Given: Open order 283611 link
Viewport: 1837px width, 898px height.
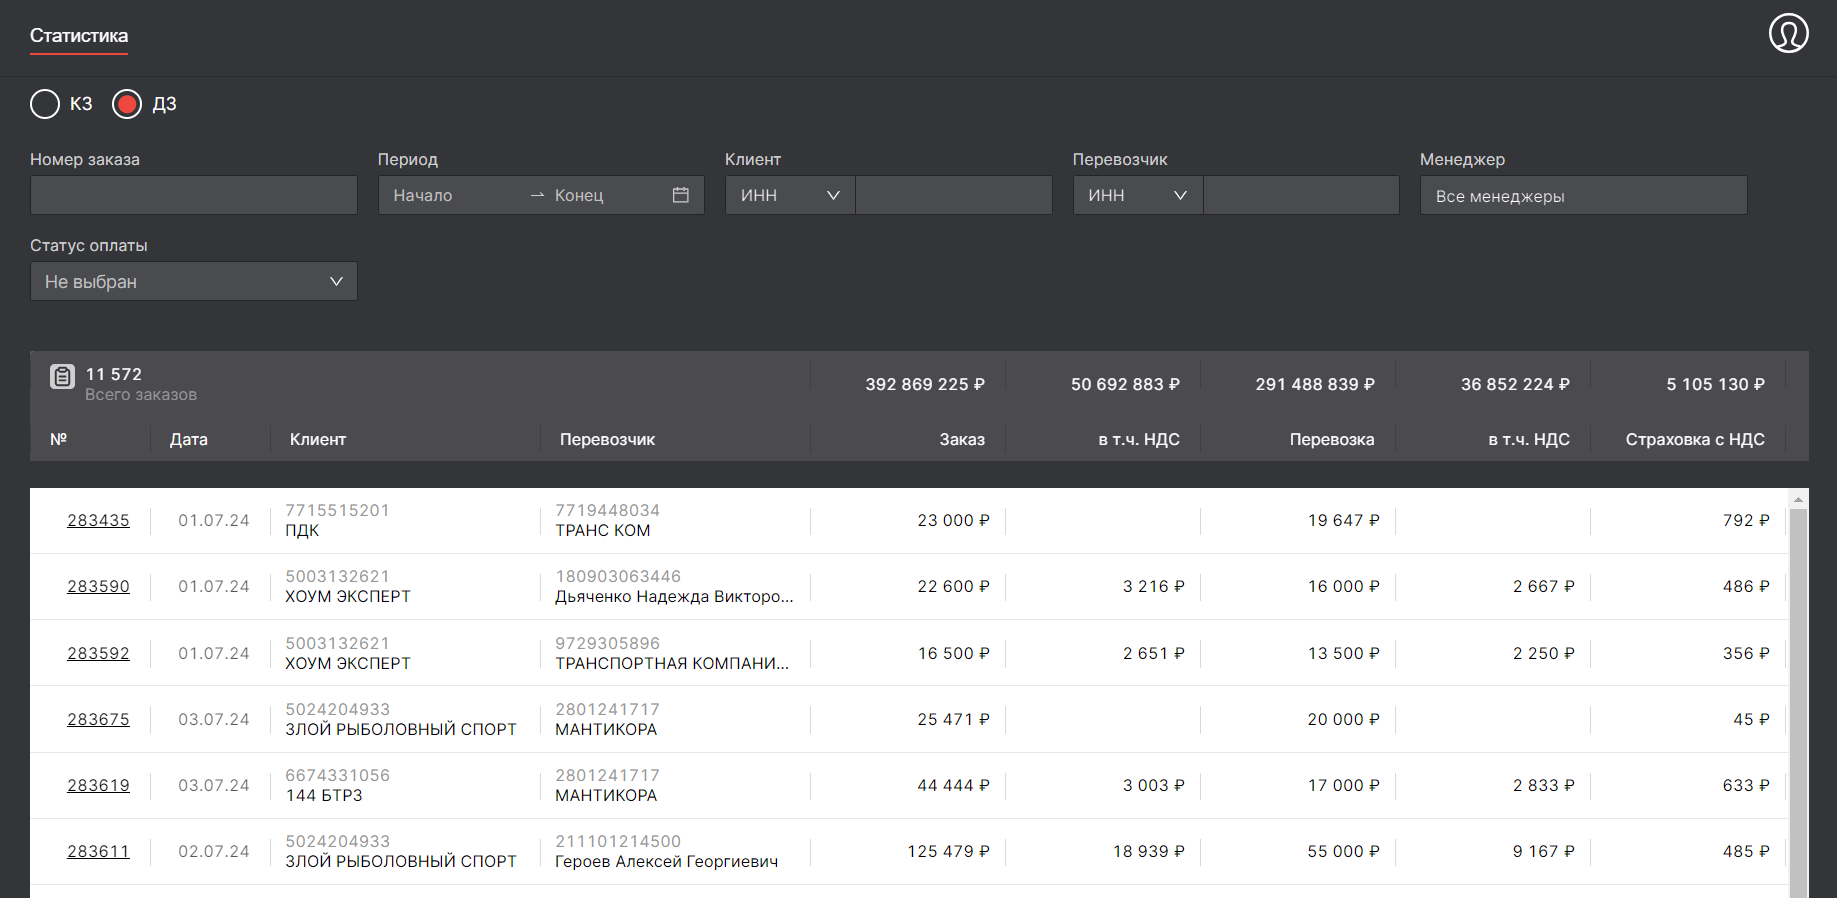Looking at the screenshot, I should [x=98, y=851].
